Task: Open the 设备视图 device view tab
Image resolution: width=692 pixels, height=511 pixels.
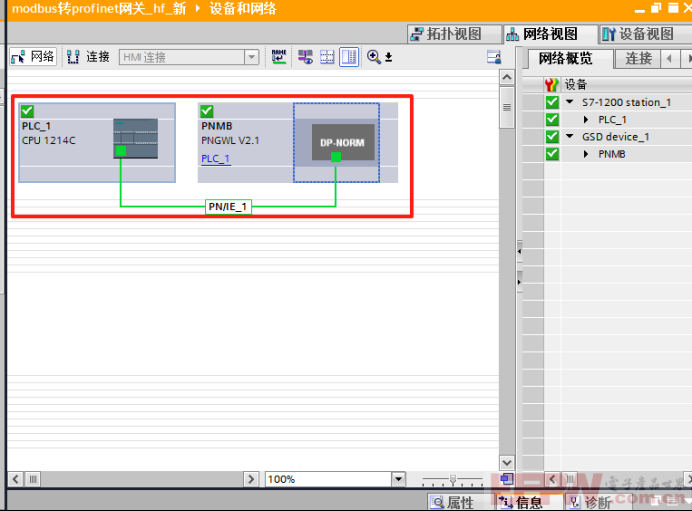Action: [645, 34]
